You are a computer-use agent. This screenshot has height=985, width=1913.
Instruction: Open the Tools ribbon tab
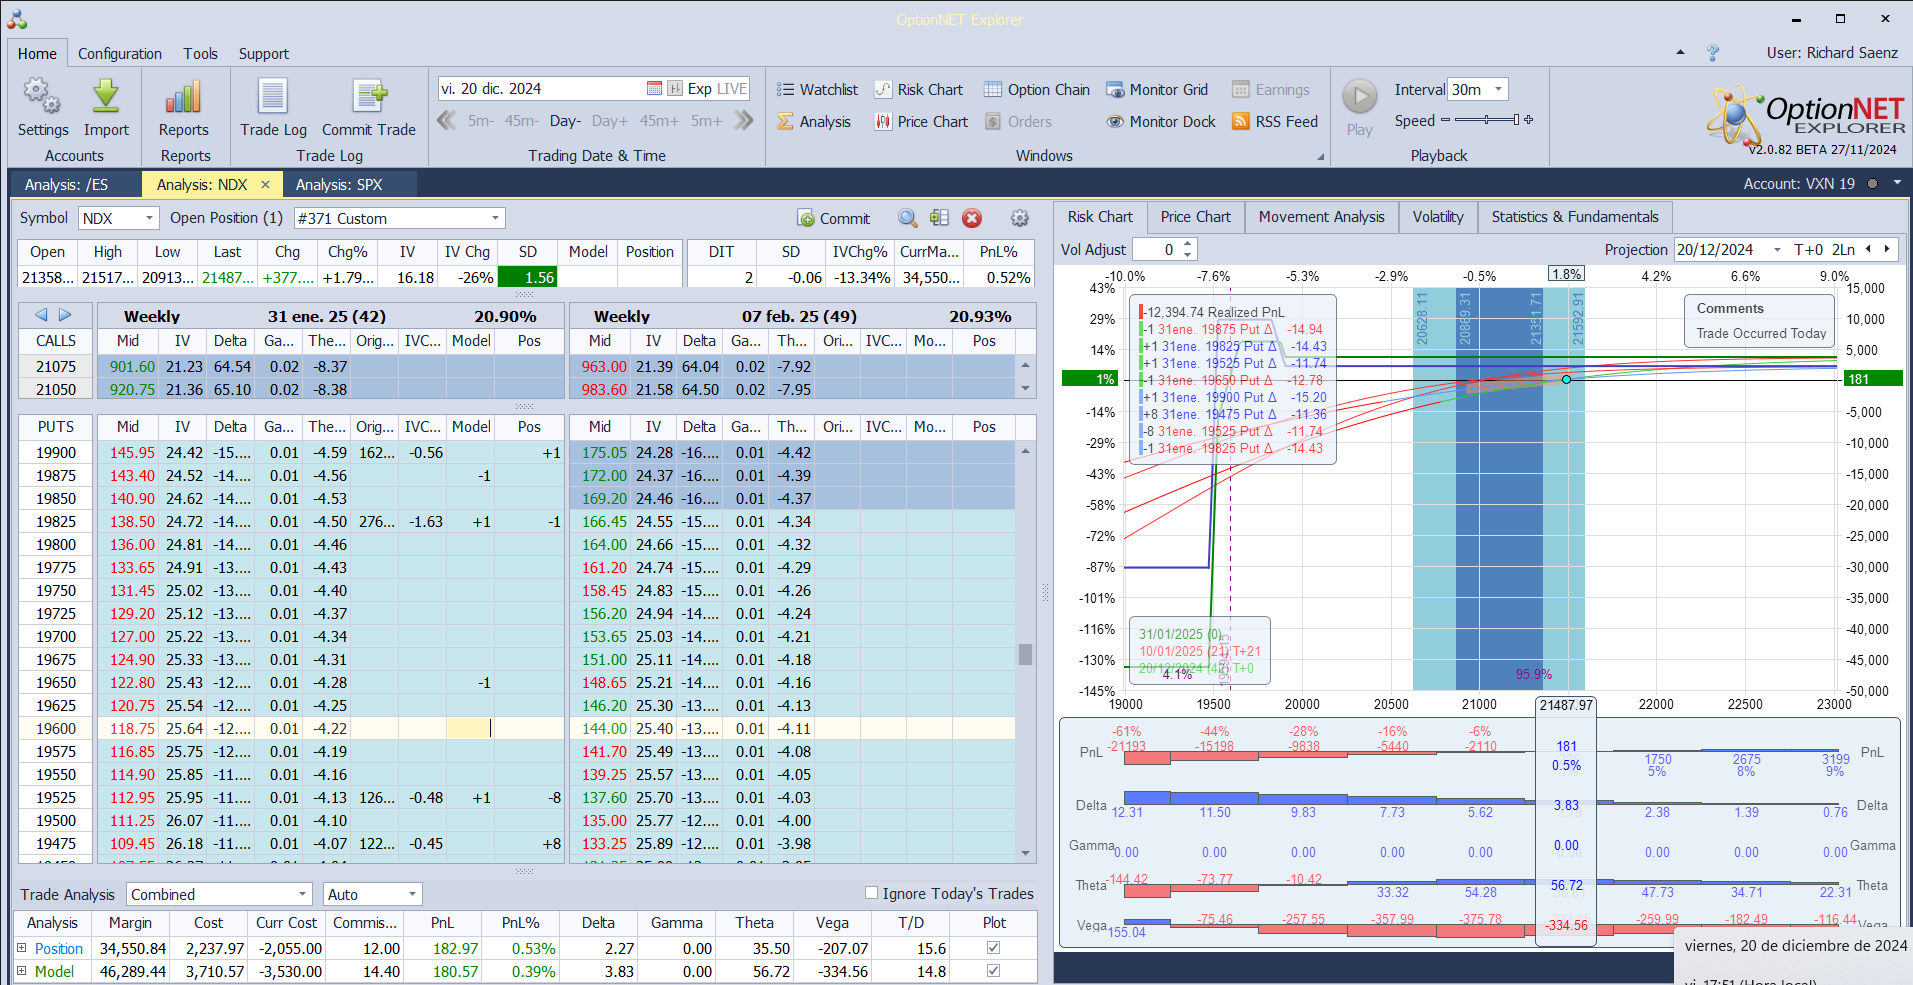200,53
